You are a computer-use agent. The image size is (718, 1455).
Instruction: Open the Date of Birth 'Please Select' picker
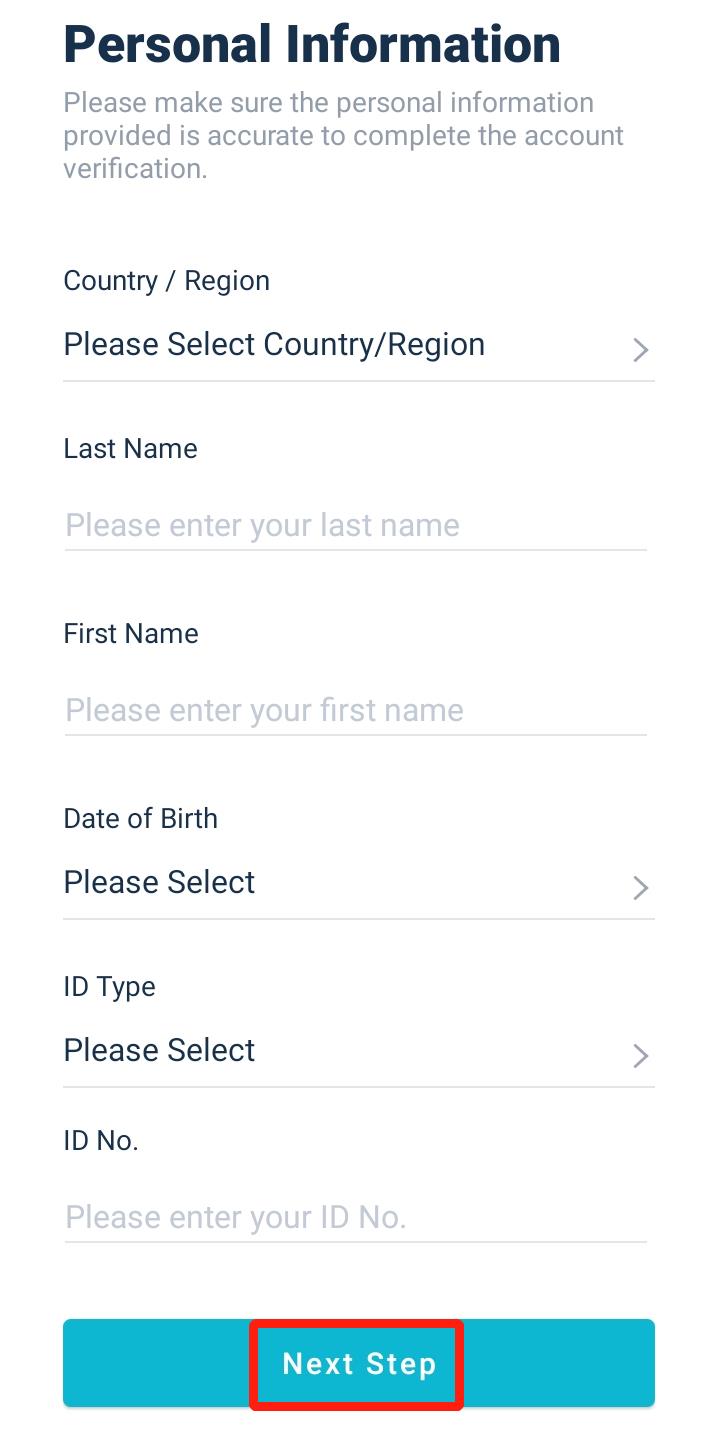tap(160, 883)
